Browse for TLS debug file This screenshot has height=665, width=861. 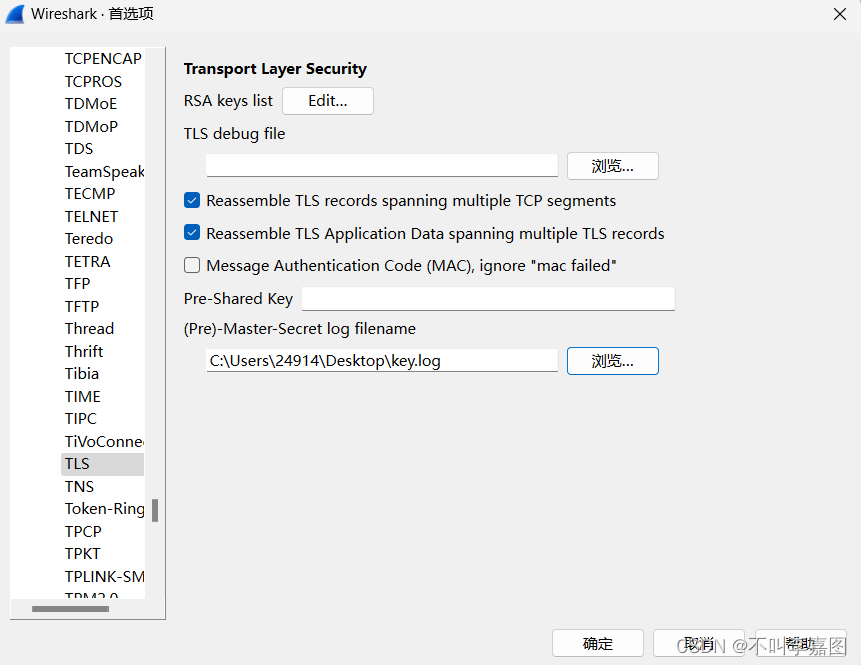(612, 166)
